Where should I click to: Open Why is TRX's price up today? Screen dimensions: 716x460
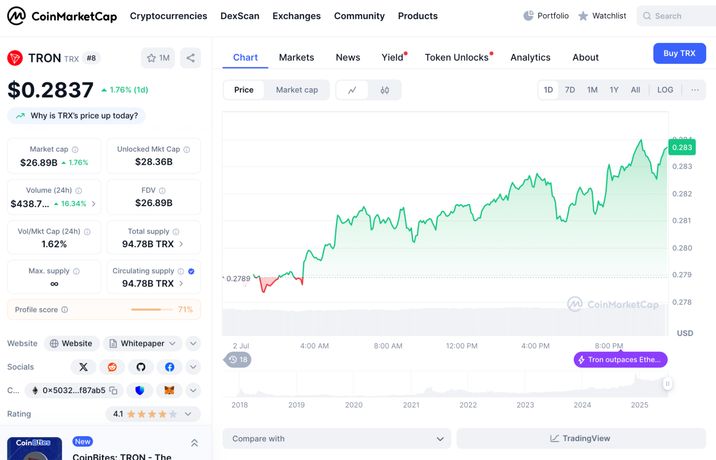coord(76,116)
